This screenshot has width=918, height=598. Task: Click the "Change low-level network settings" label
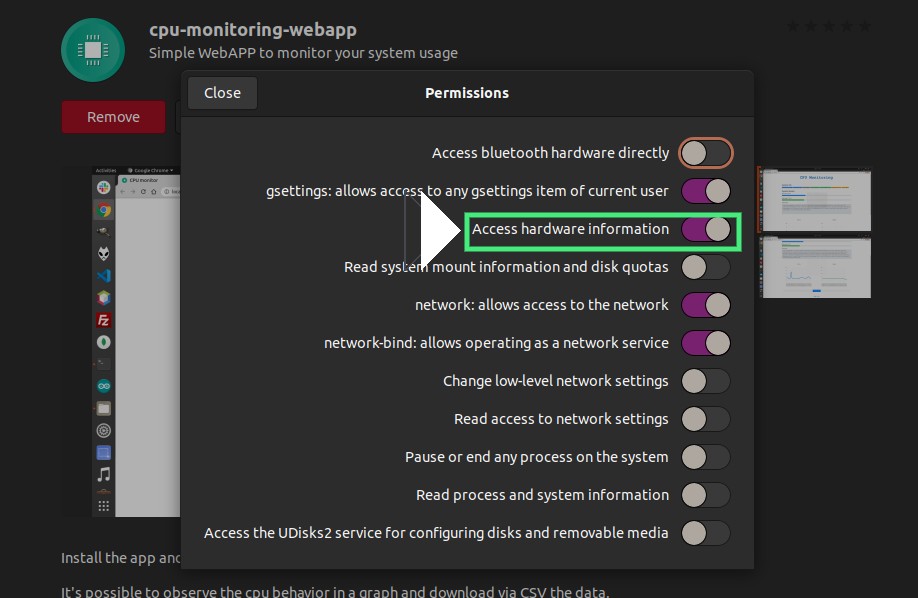[556, 381]
